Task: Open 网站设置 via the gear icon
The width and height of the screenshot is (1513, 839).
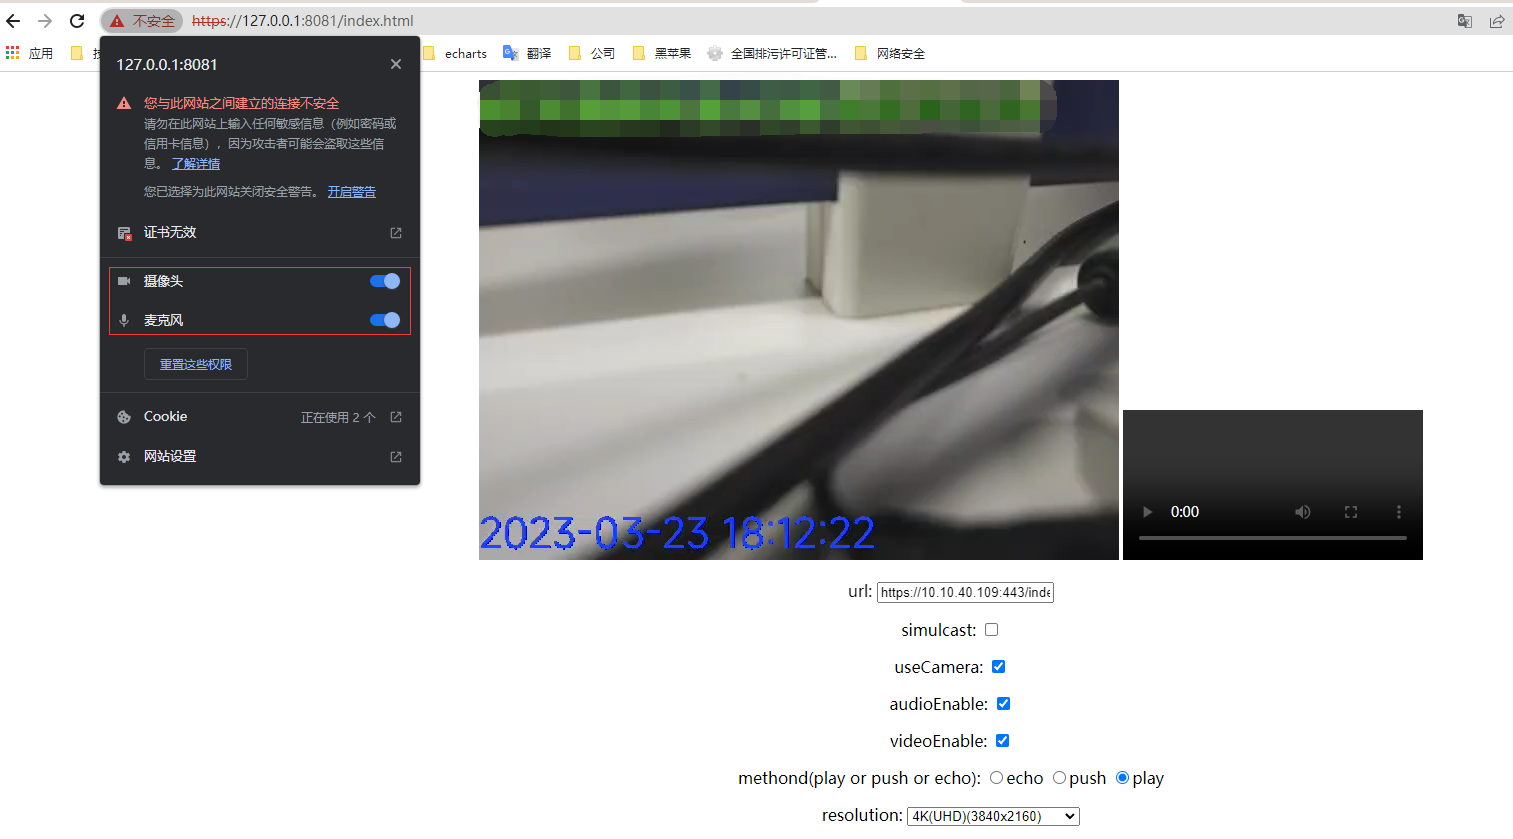Action: point(124,456)
